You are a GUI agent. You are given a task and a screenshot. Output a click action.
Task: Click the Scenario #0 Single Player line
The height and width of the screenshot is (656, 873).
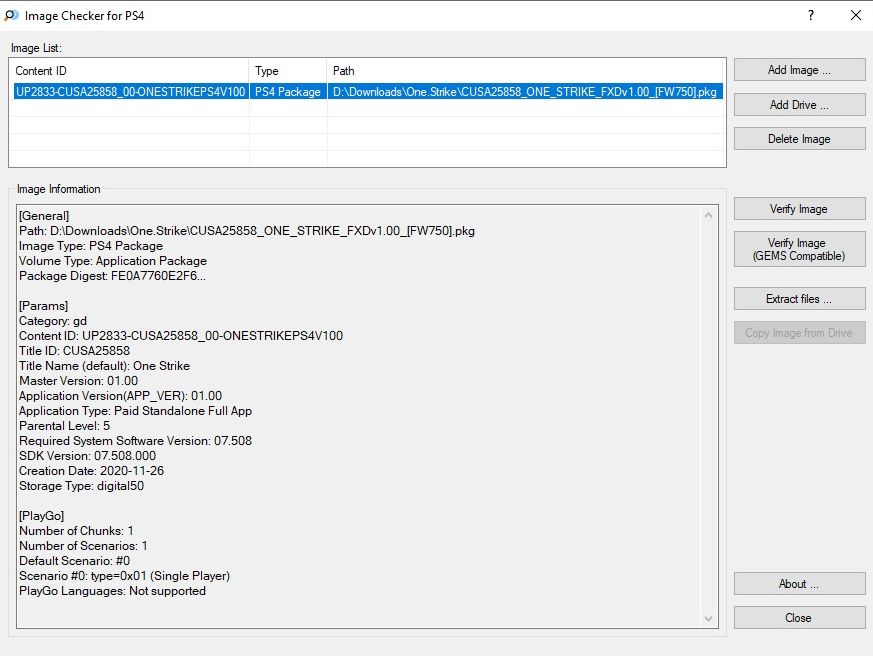tap(125, 576)
